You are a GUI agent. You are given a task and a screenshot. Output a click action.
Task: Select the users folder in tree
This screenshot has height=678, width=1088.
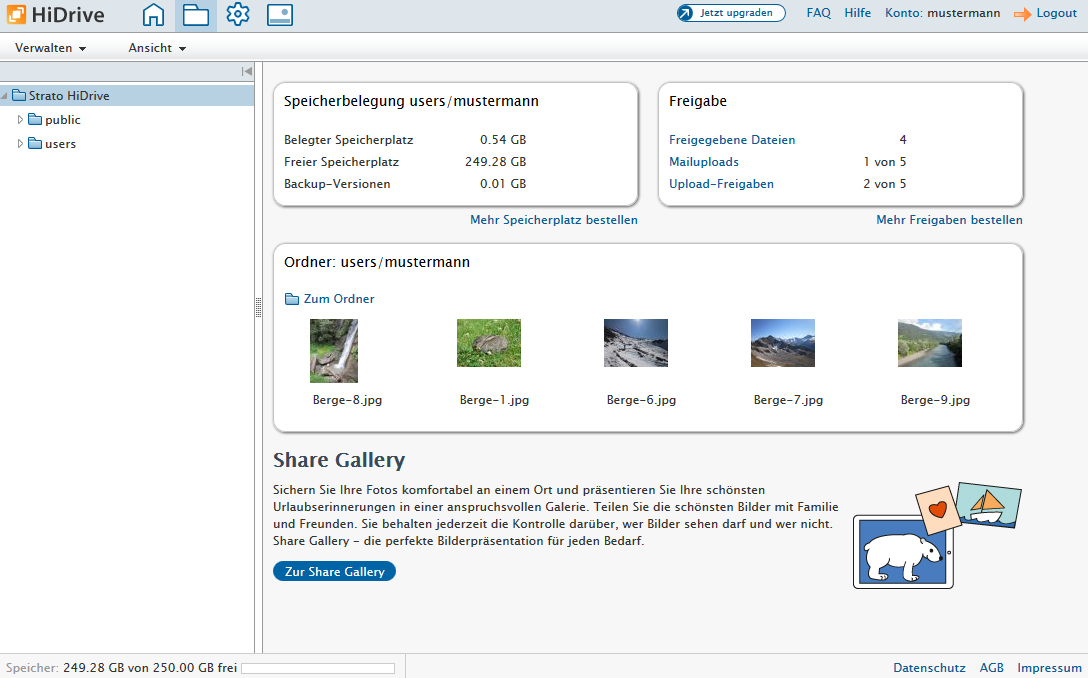(x=60, y=144)
